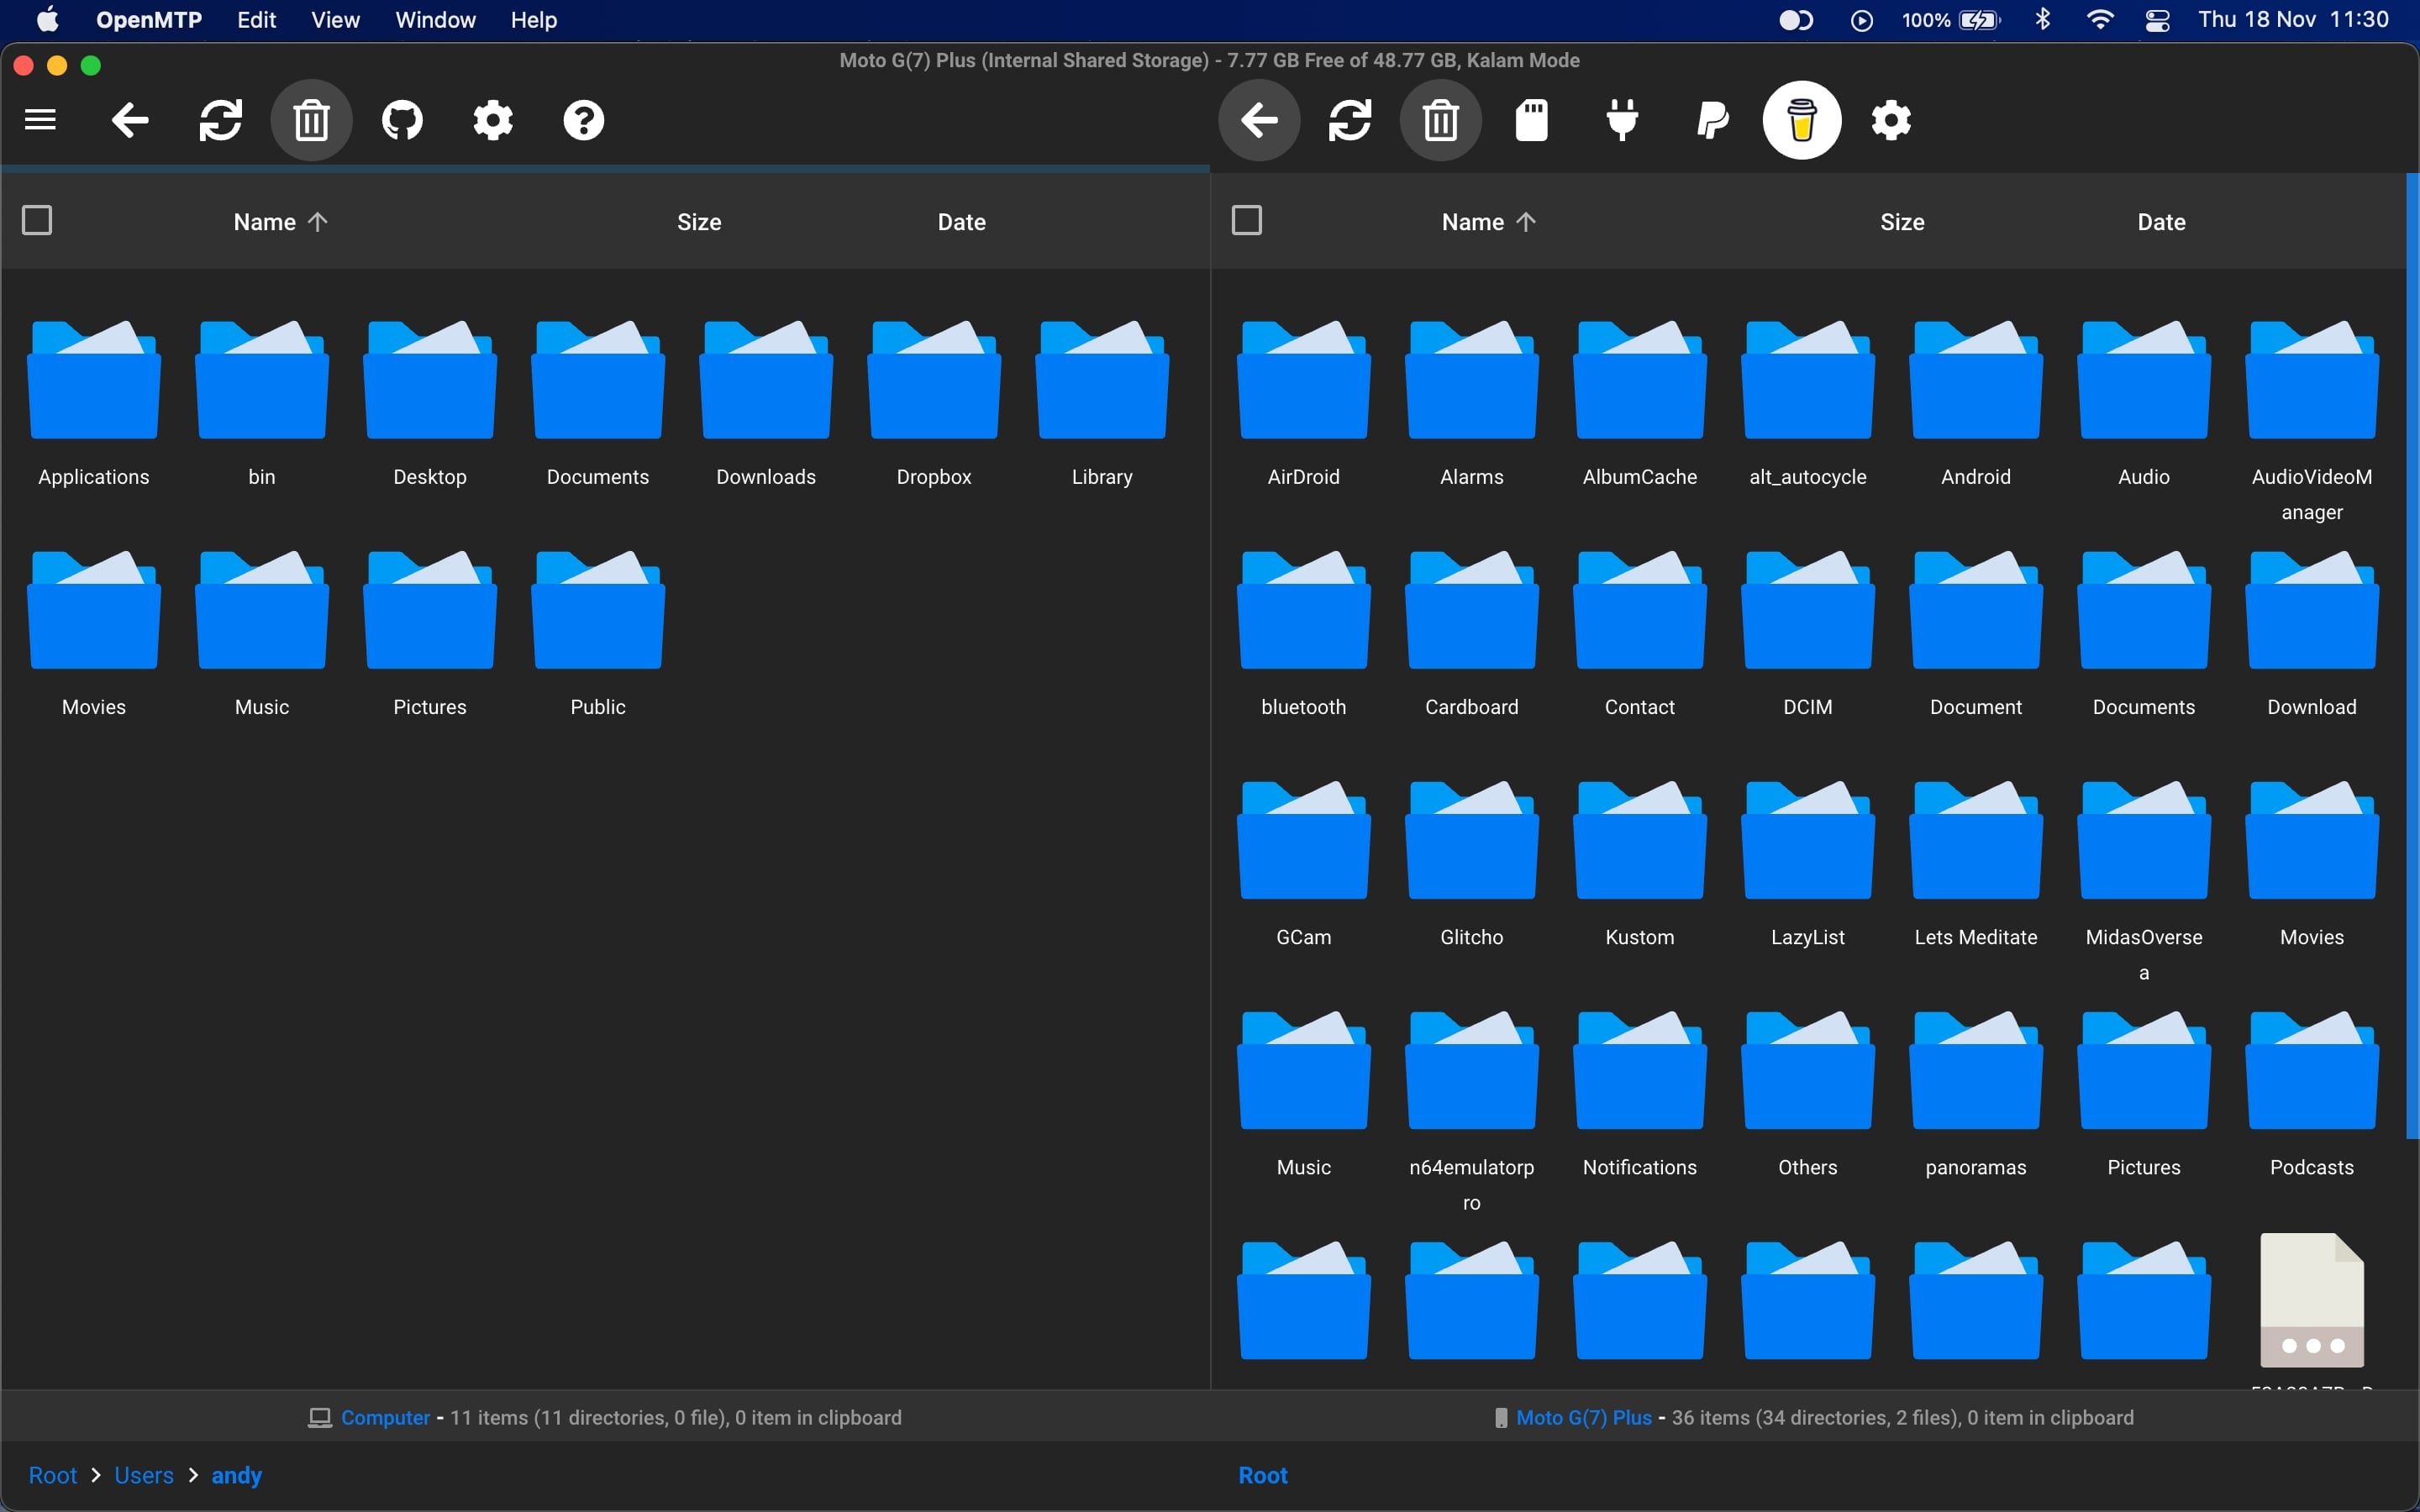Open the OpenMTP GitHub page
This screenshot has height=1512, width=2420.
(402, 119)
